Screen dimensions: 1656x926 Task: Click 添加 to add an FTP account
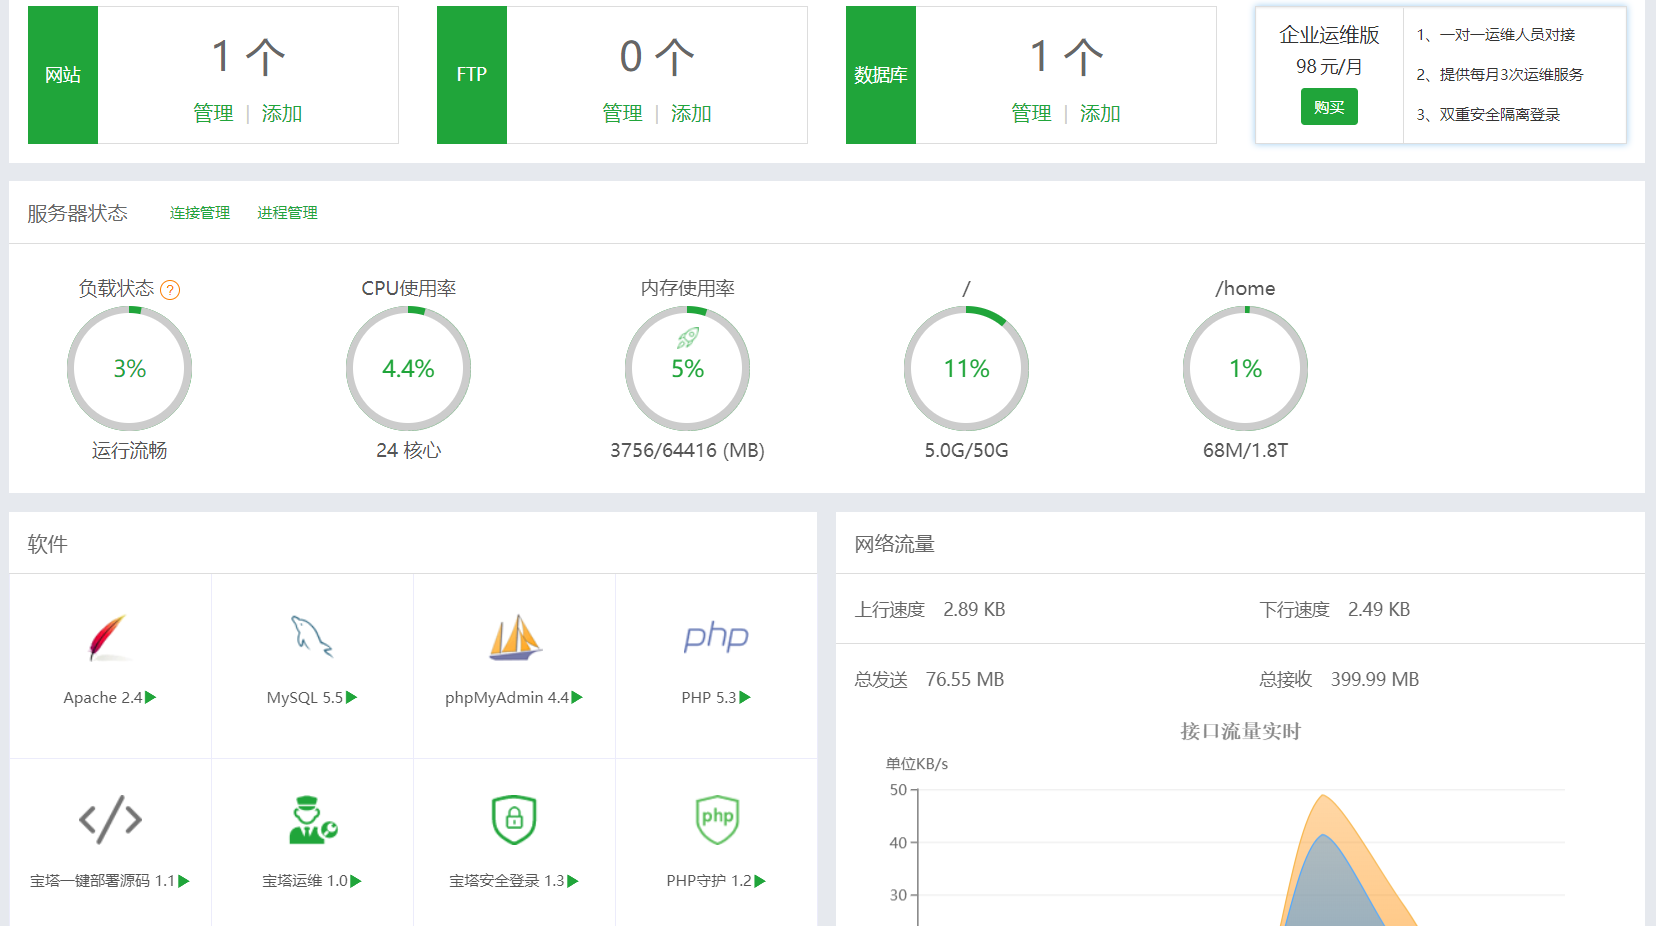coord(691,114)
